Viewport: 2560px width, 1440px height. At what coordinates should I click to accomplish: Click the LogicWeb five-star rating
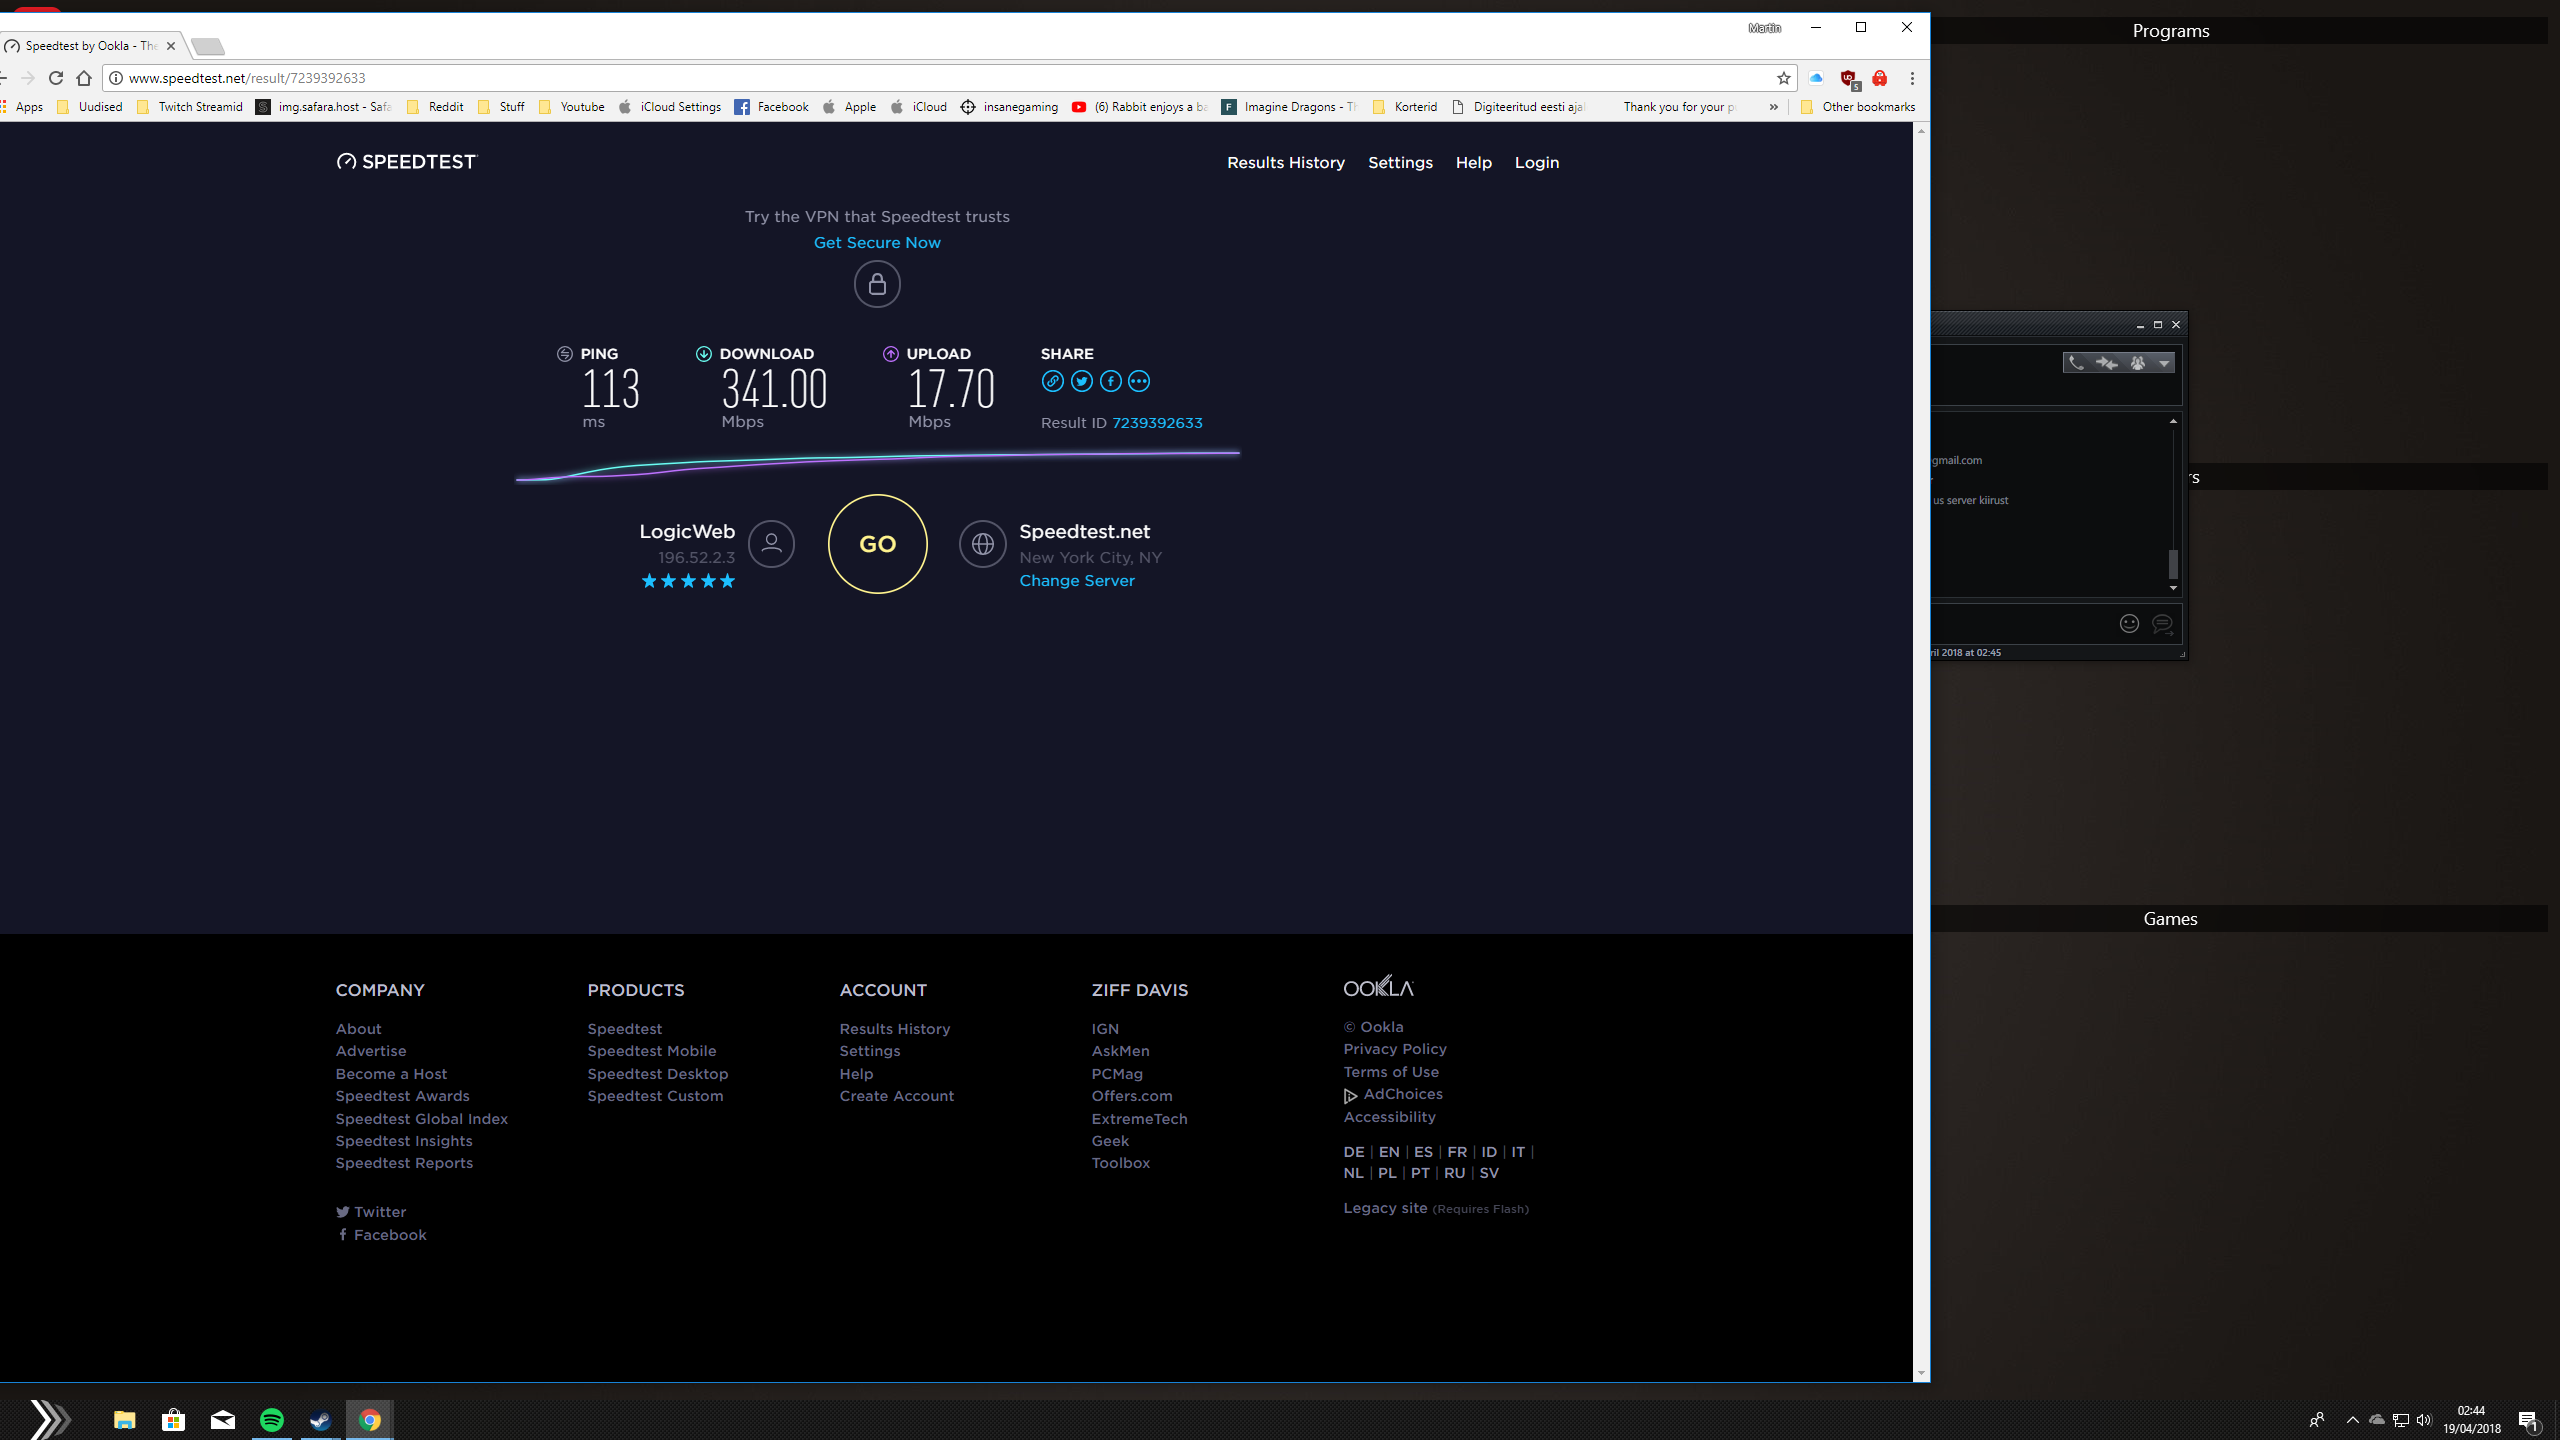[x=688, y=581]
